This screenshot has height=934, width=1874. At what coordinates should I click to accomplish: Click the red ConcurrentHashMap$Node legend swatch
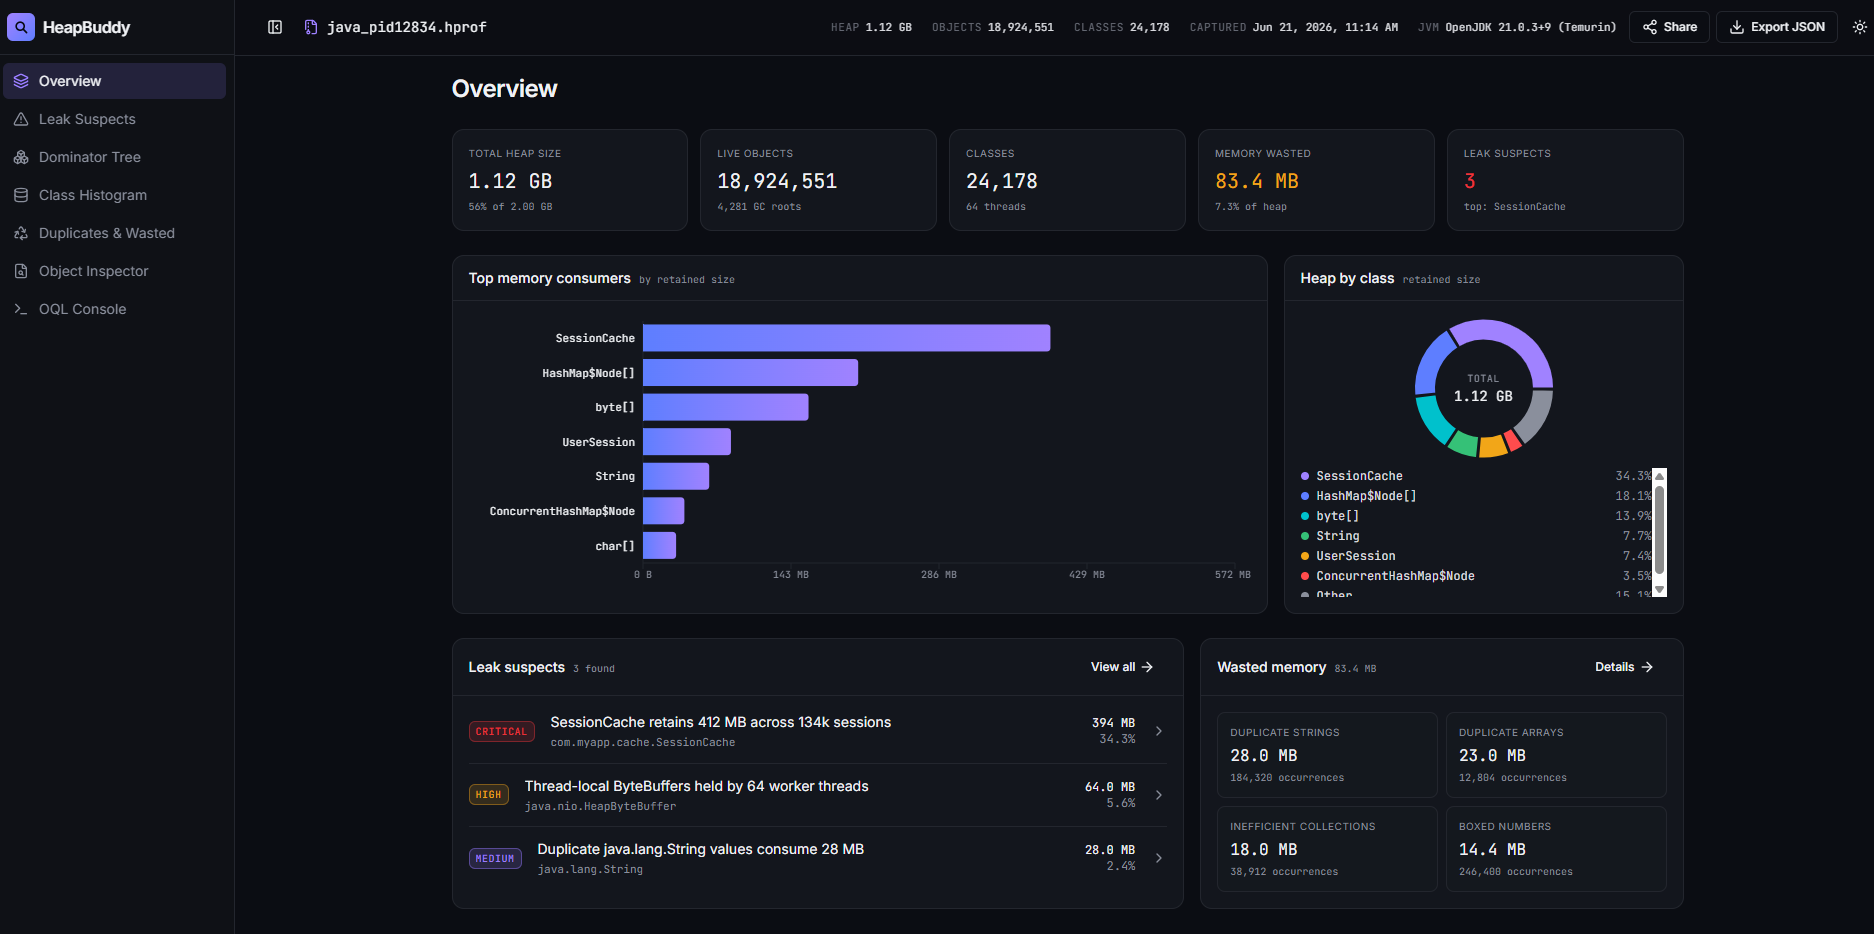point(1305,576)
